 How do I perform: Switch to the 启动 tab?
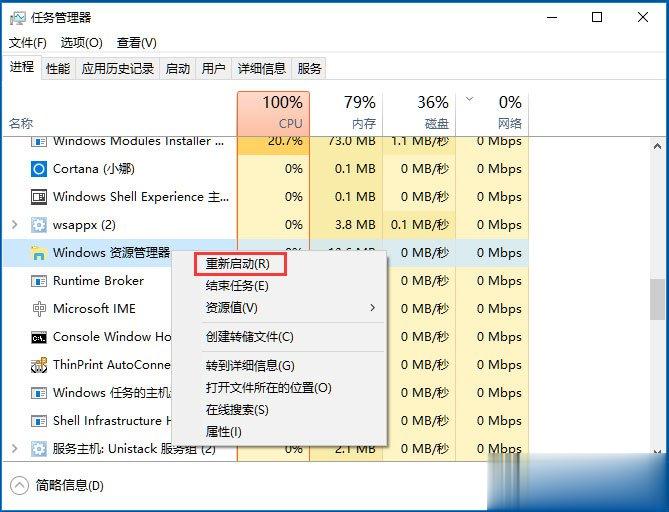pyautogui.click(x=177, y=68)
